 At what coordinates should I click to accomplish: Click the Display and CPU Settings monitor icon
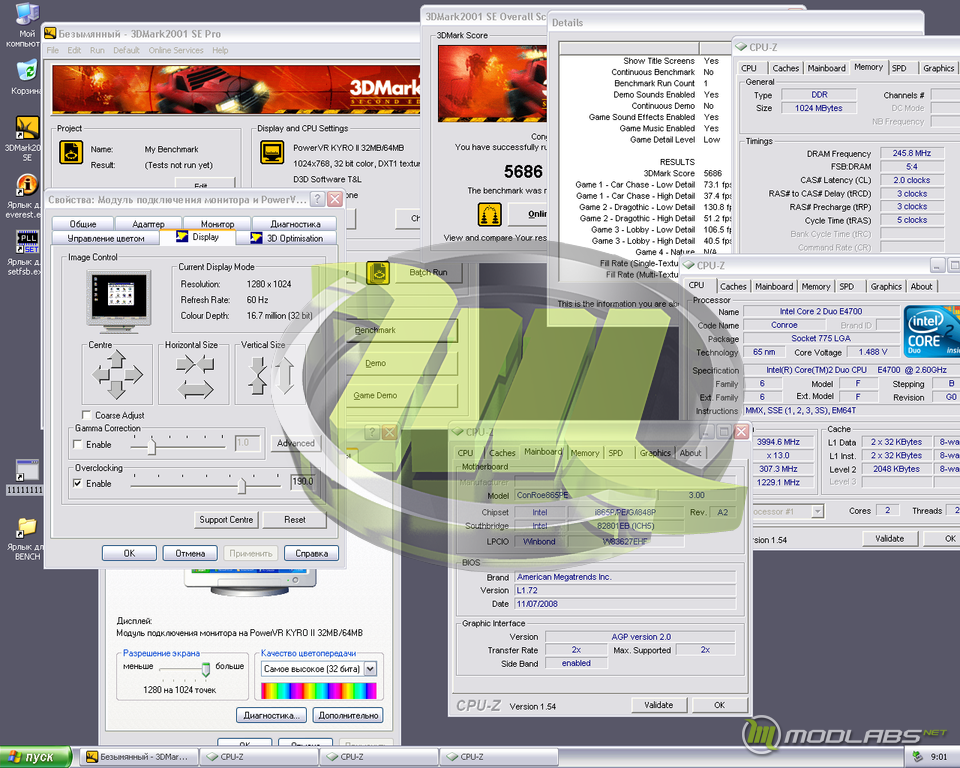(272, 152)
